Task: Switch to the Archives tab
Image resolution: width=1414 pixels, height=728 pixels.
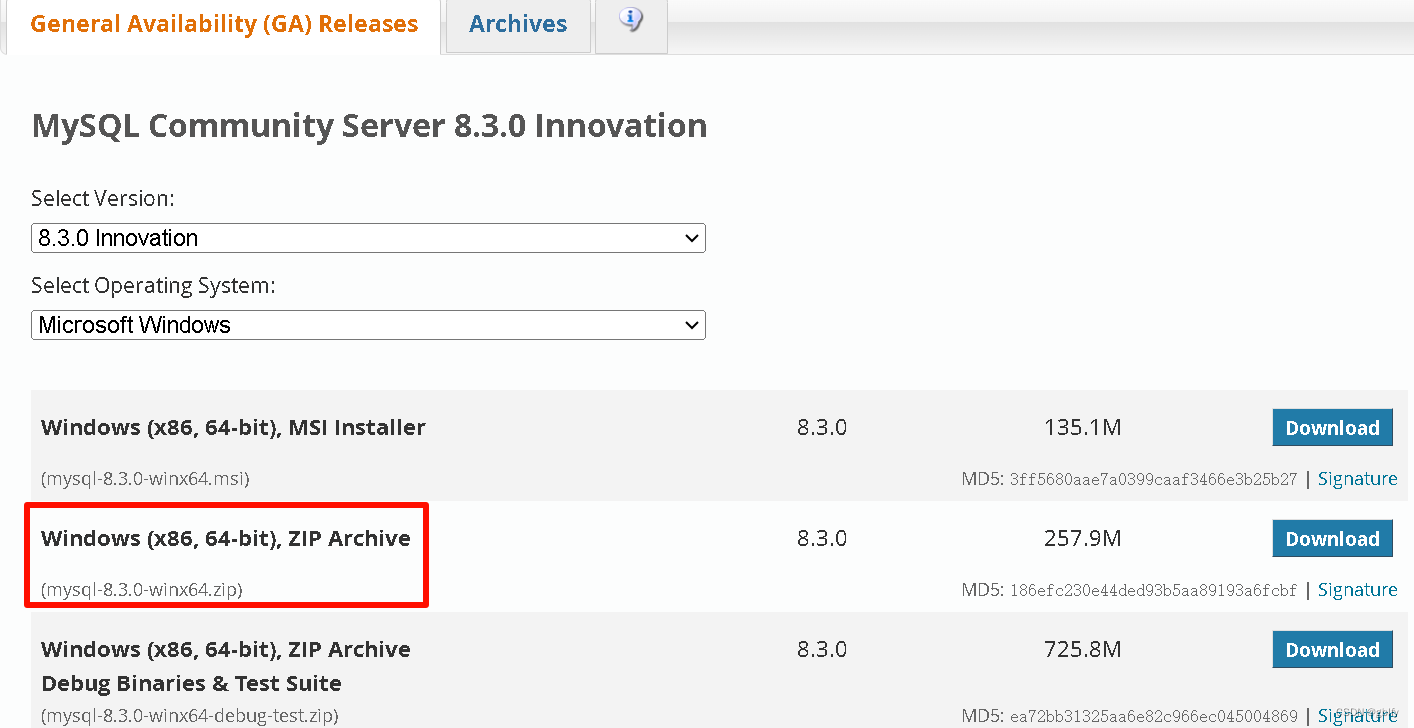Action: click(x=517, y=24)
